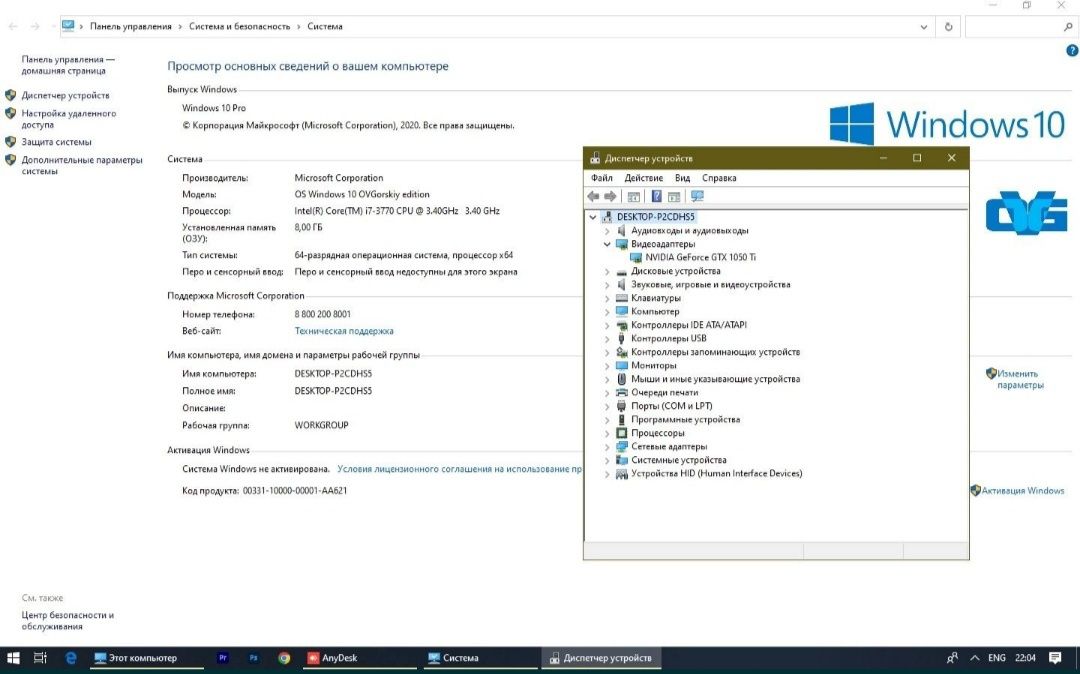Click the Help icon in Device Manager toolbar
Screen dimensions: 1080x674
tap(656, 196)
